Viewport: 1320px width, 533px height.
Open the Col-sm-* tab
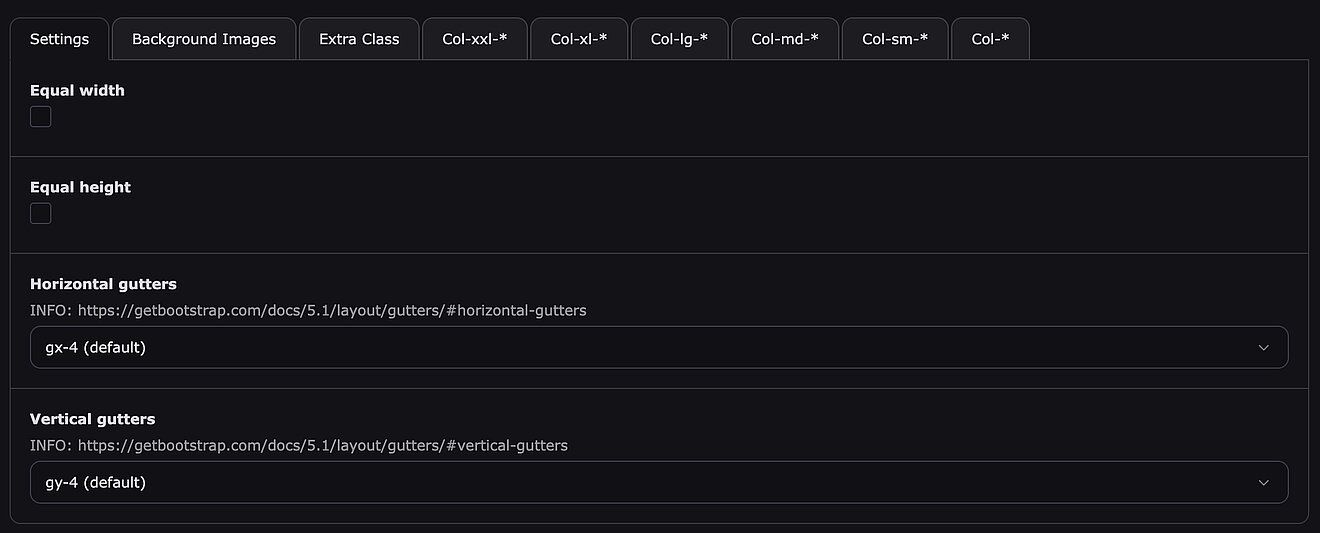tap(895, 39)
